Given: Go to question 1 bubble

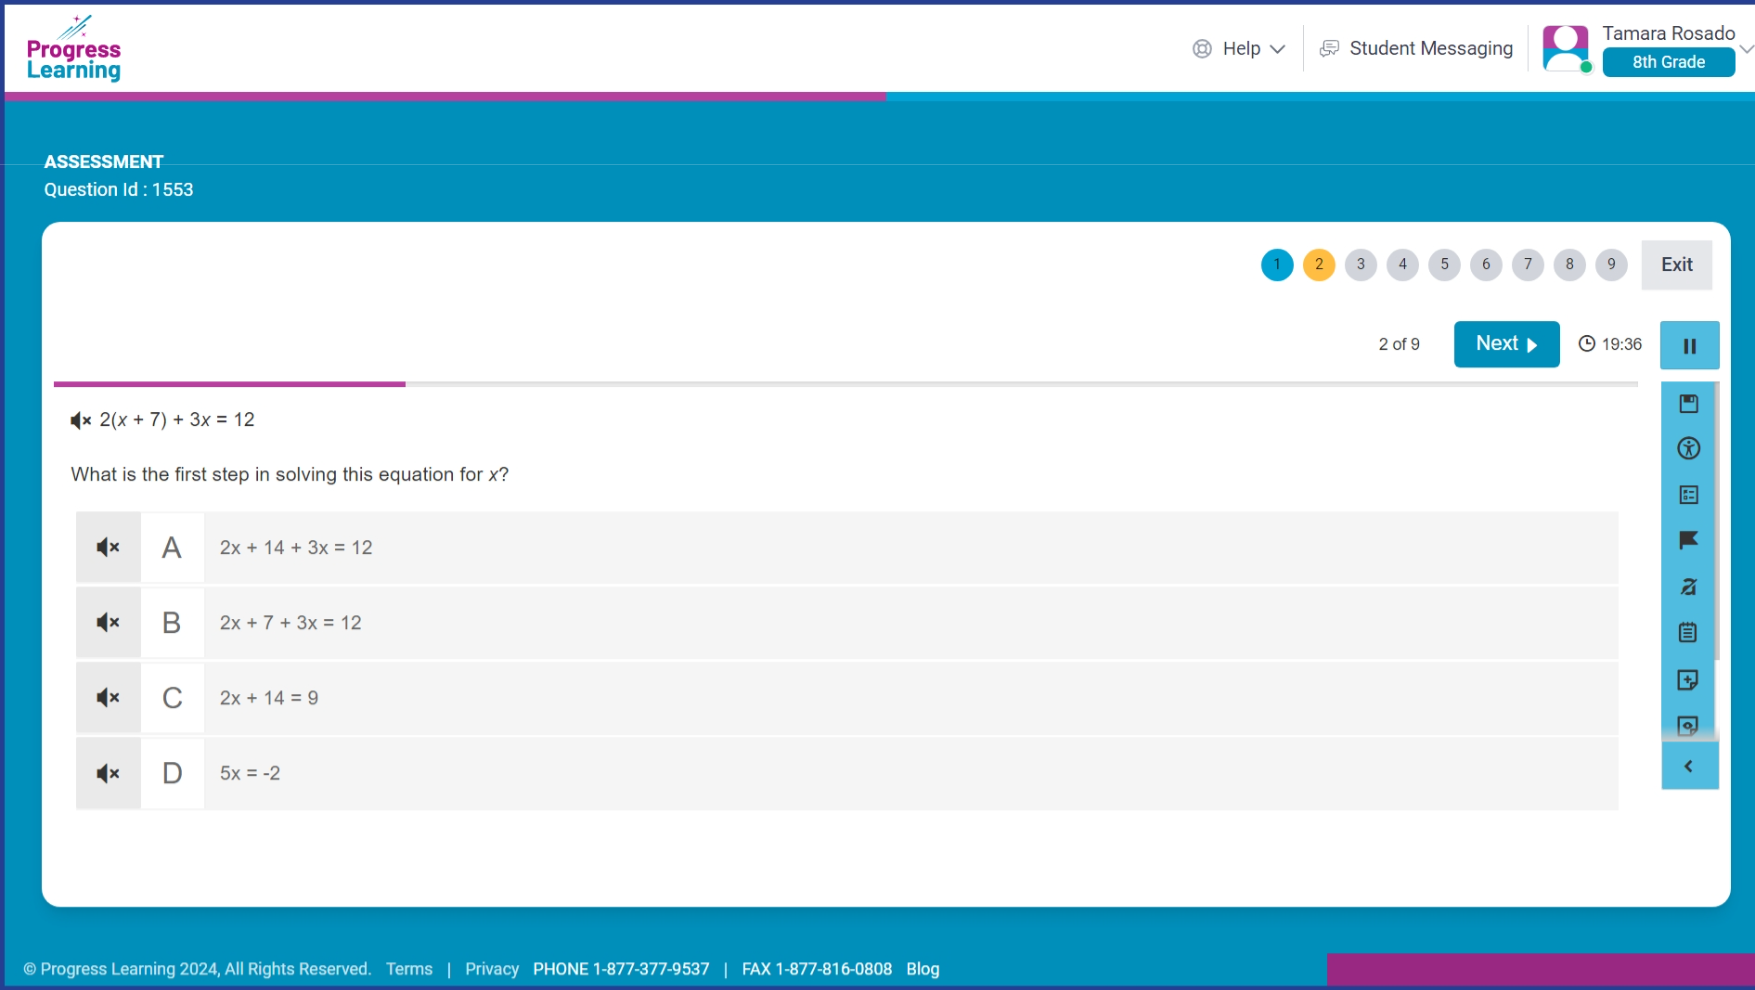Looking at the screenshot, I should point(1277,265).
